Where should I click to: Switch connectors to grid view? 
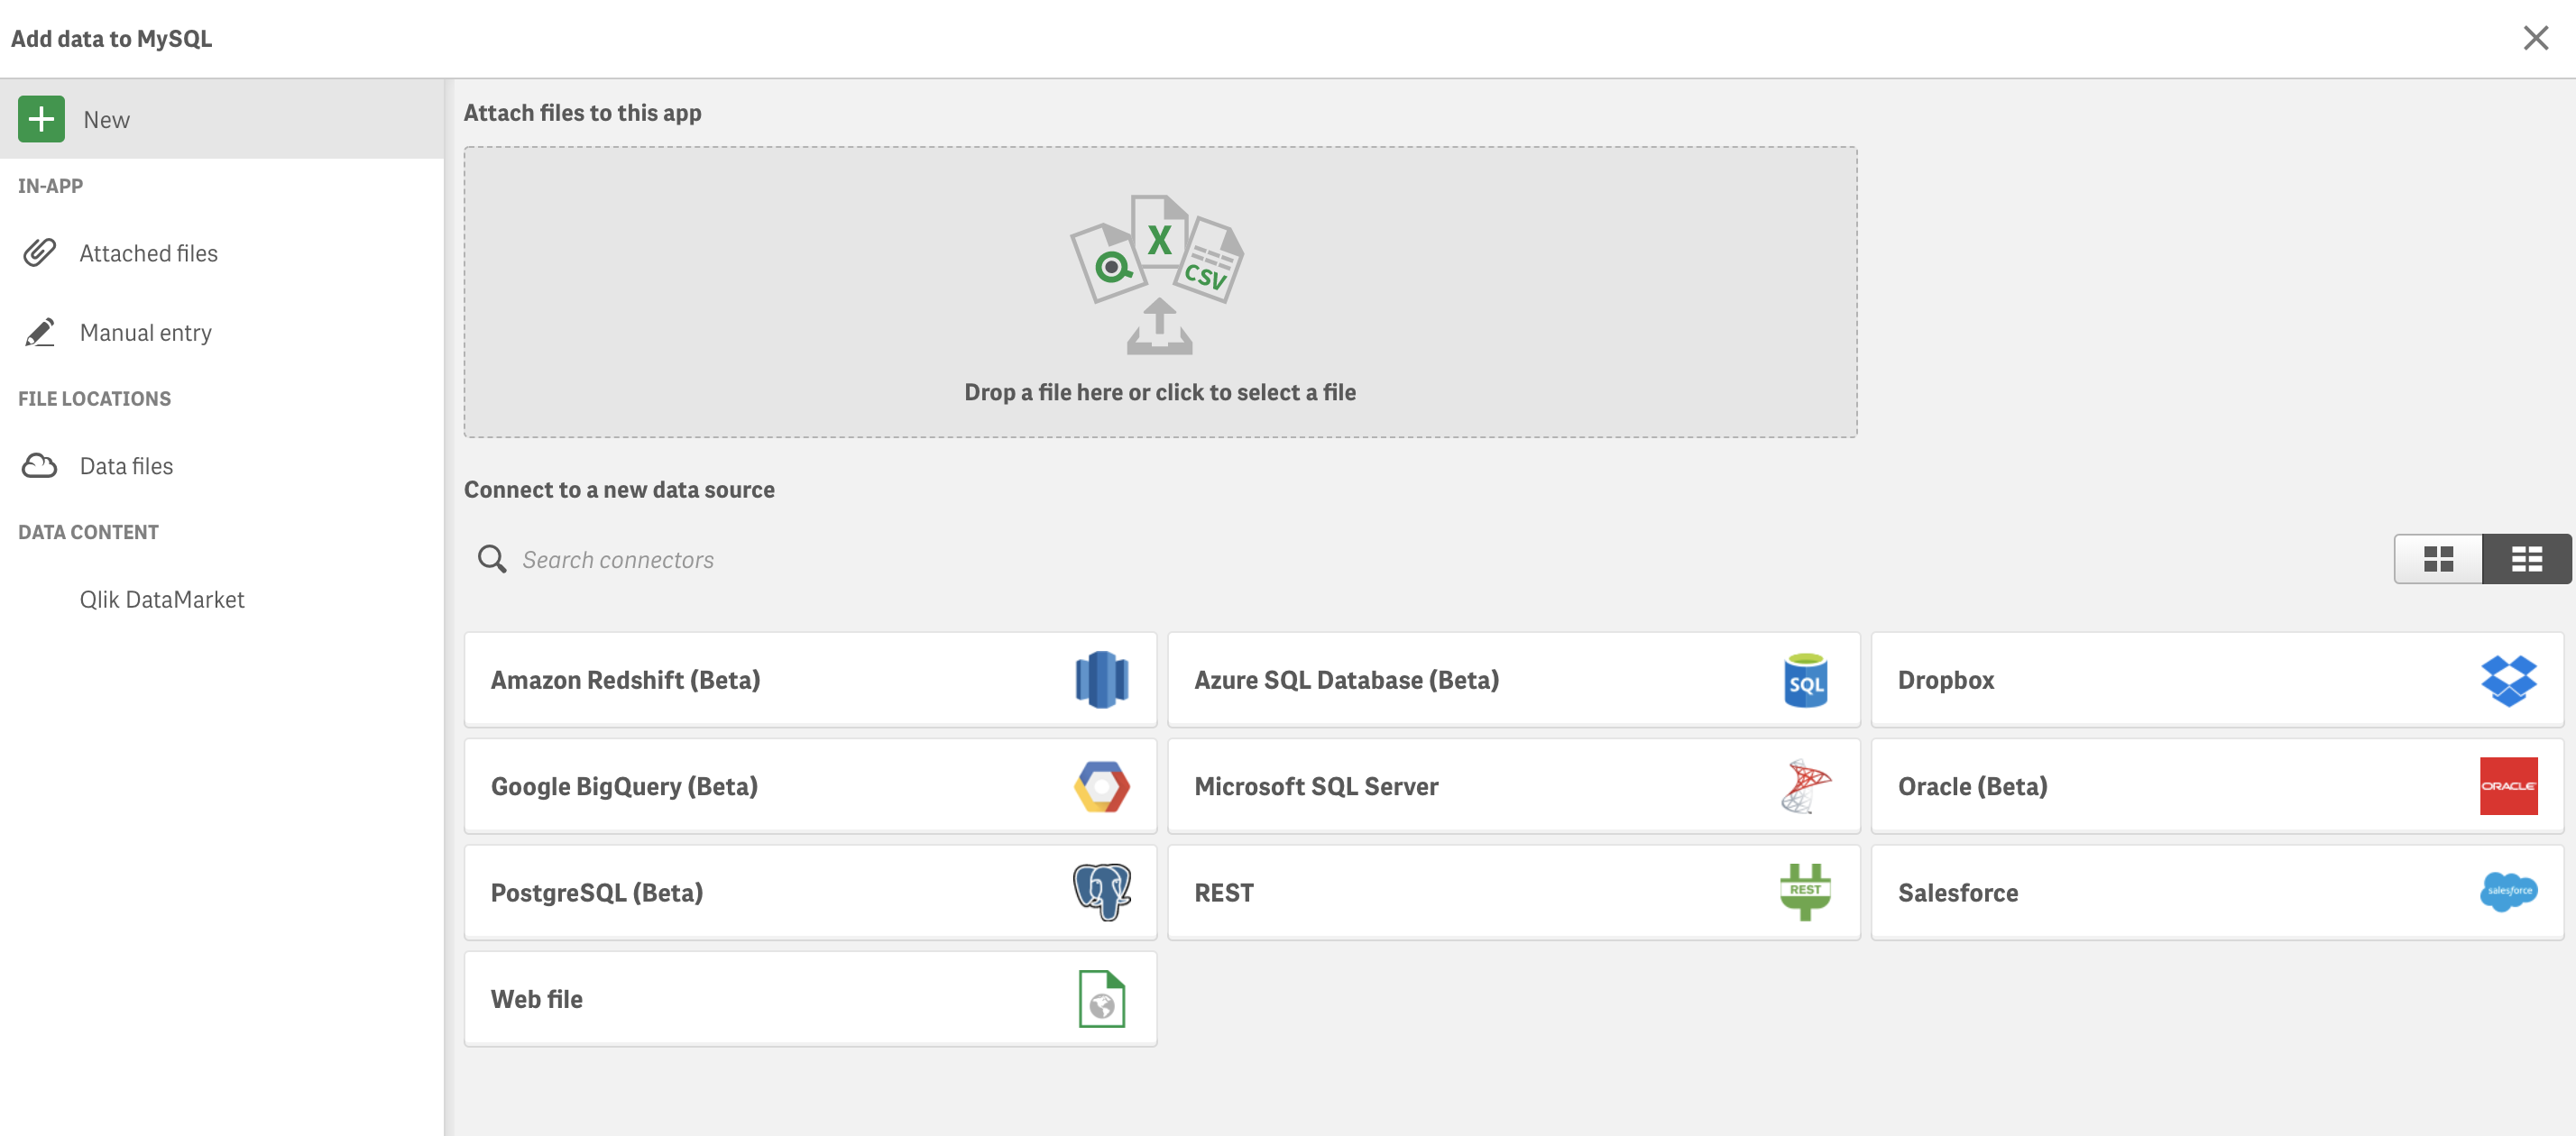click(2438, 559)
